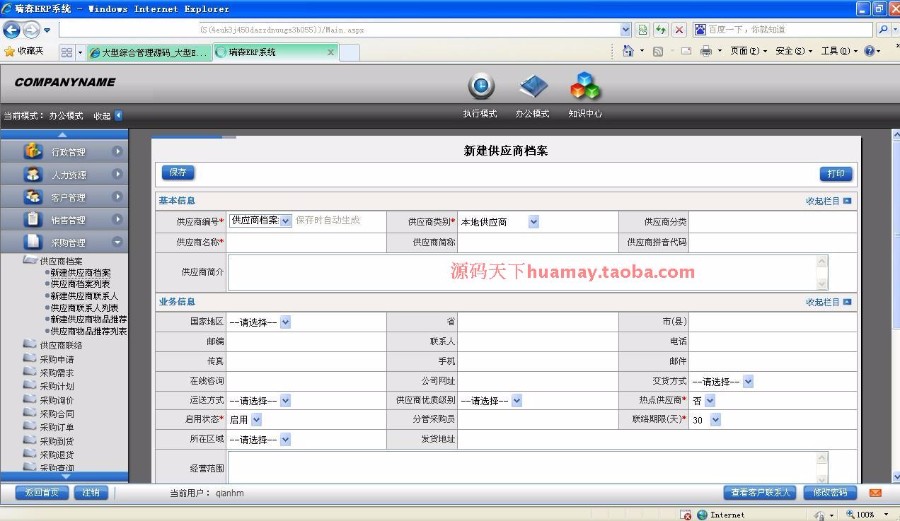Click 业务信息 收起栏目 collapse icon
Screen dimensions: 900x521
tap(847, 302)
